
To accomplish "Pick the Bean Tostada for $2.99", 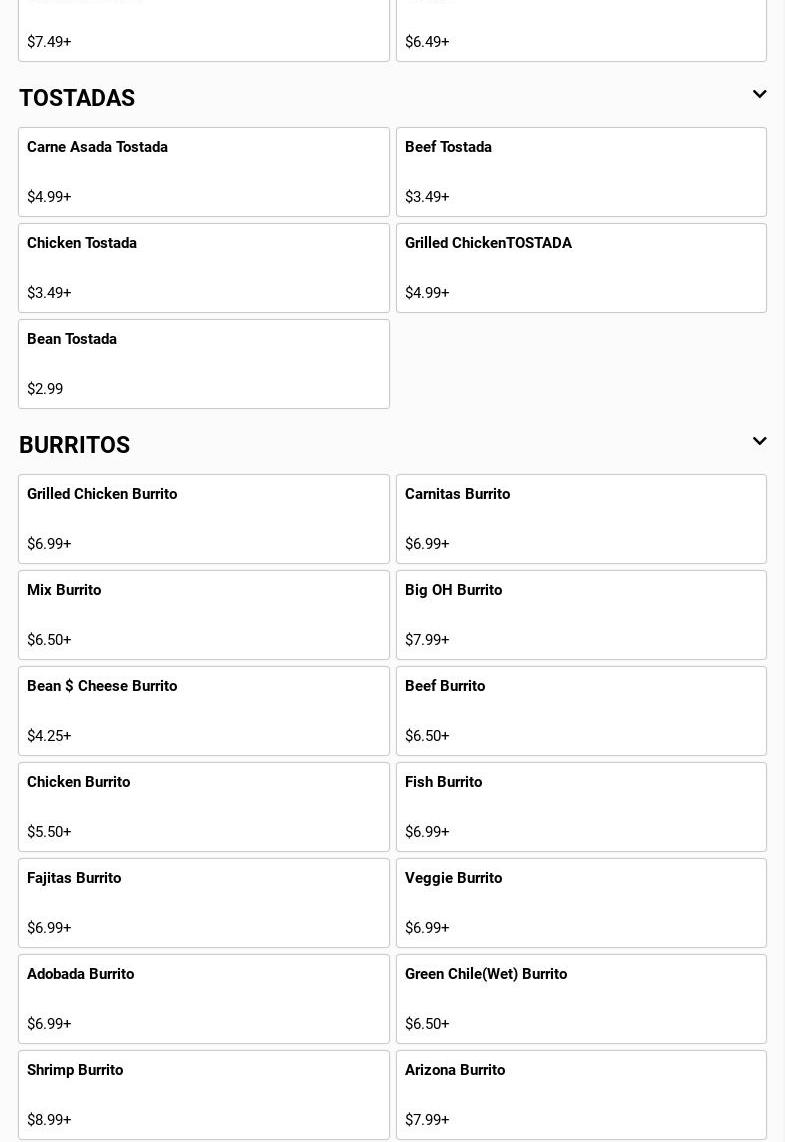I will coord(203,364).
